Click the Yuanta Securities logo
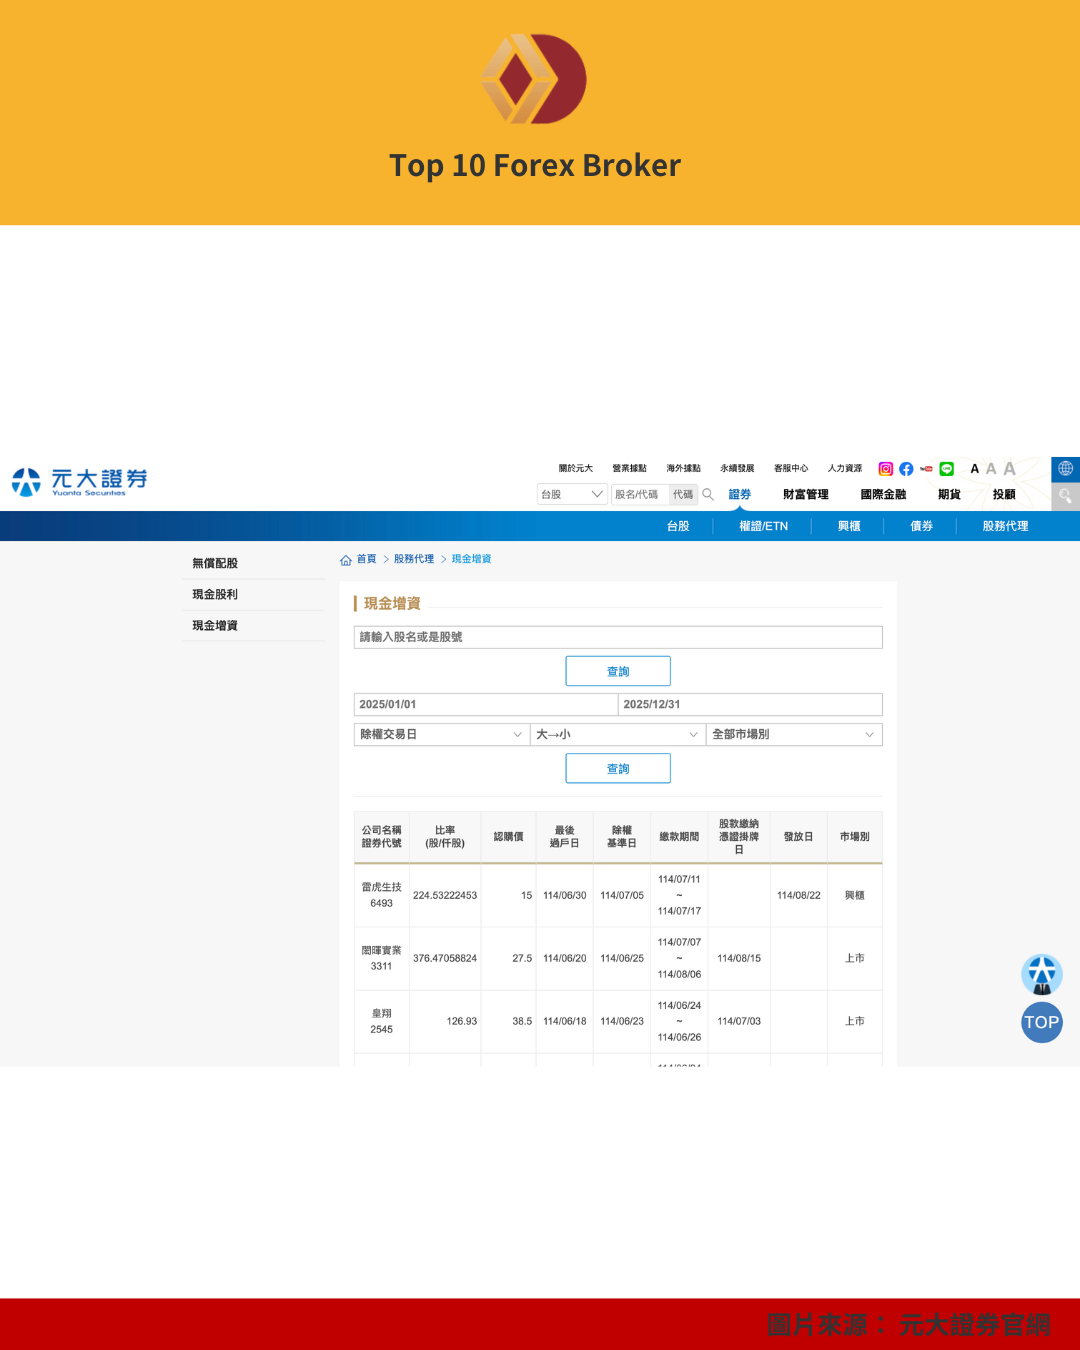 click(x=80, y=482)
